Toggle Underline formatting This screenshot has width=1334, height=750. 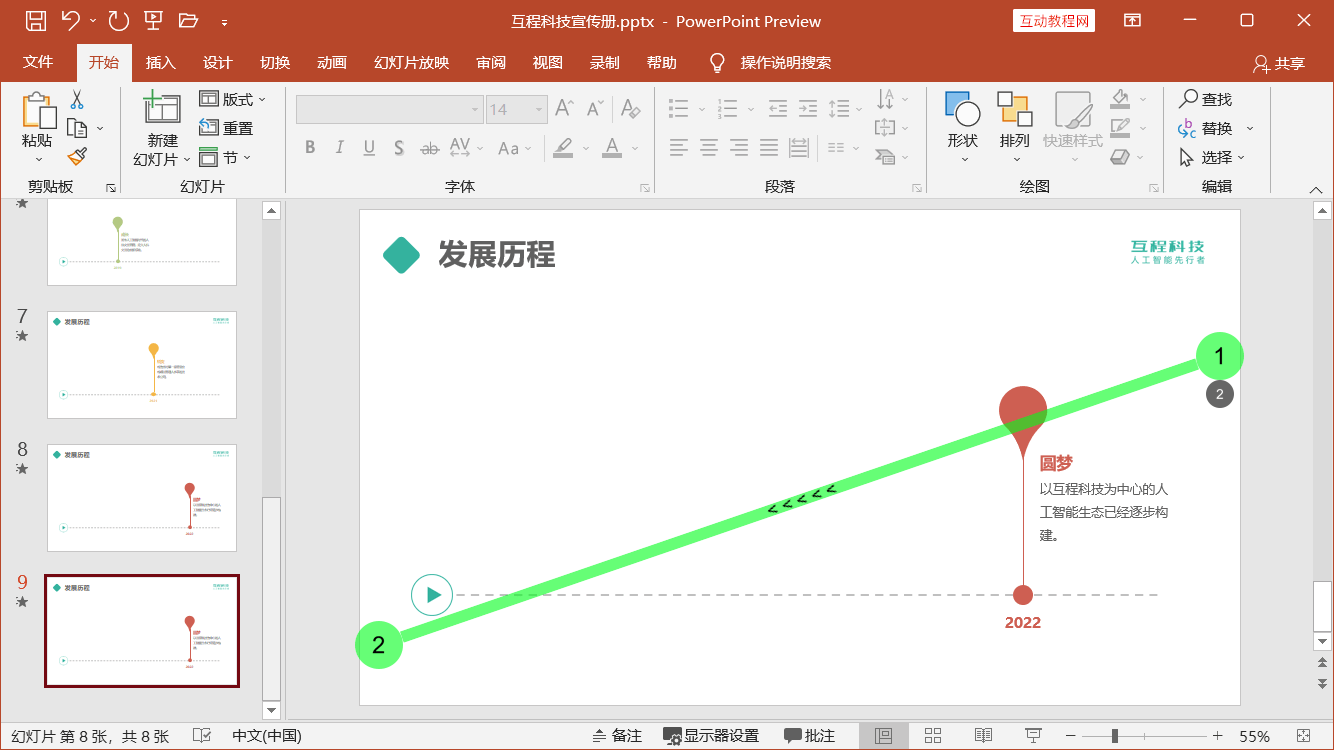[x=369, y=148]
